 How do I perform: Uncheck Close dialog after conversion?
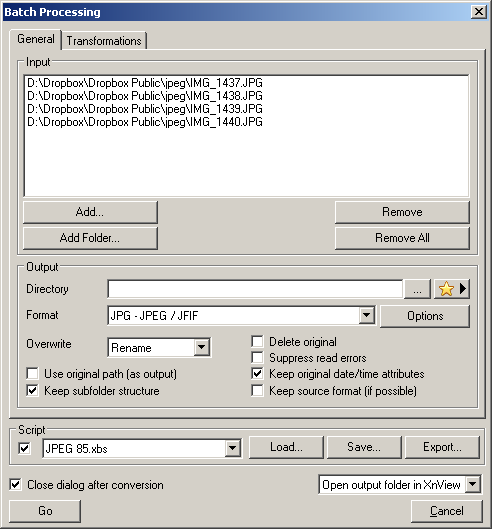click(16, 484)
